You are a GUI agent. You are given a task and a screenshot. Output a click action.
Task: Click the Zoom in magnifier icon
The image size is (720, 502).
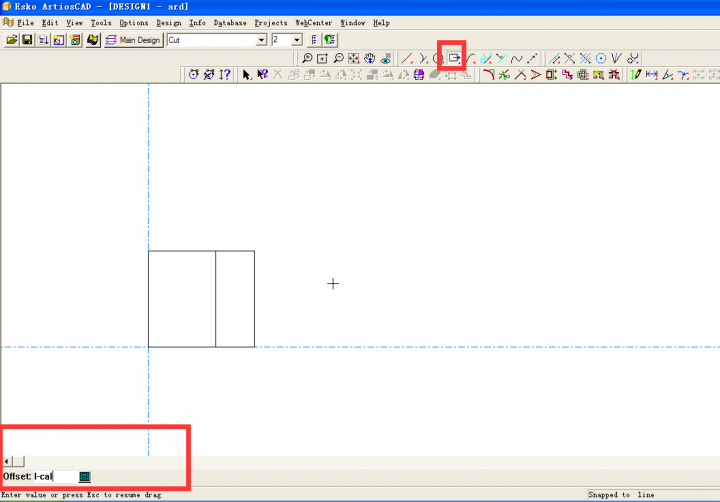pyautogui.click(x=307, y=58)
